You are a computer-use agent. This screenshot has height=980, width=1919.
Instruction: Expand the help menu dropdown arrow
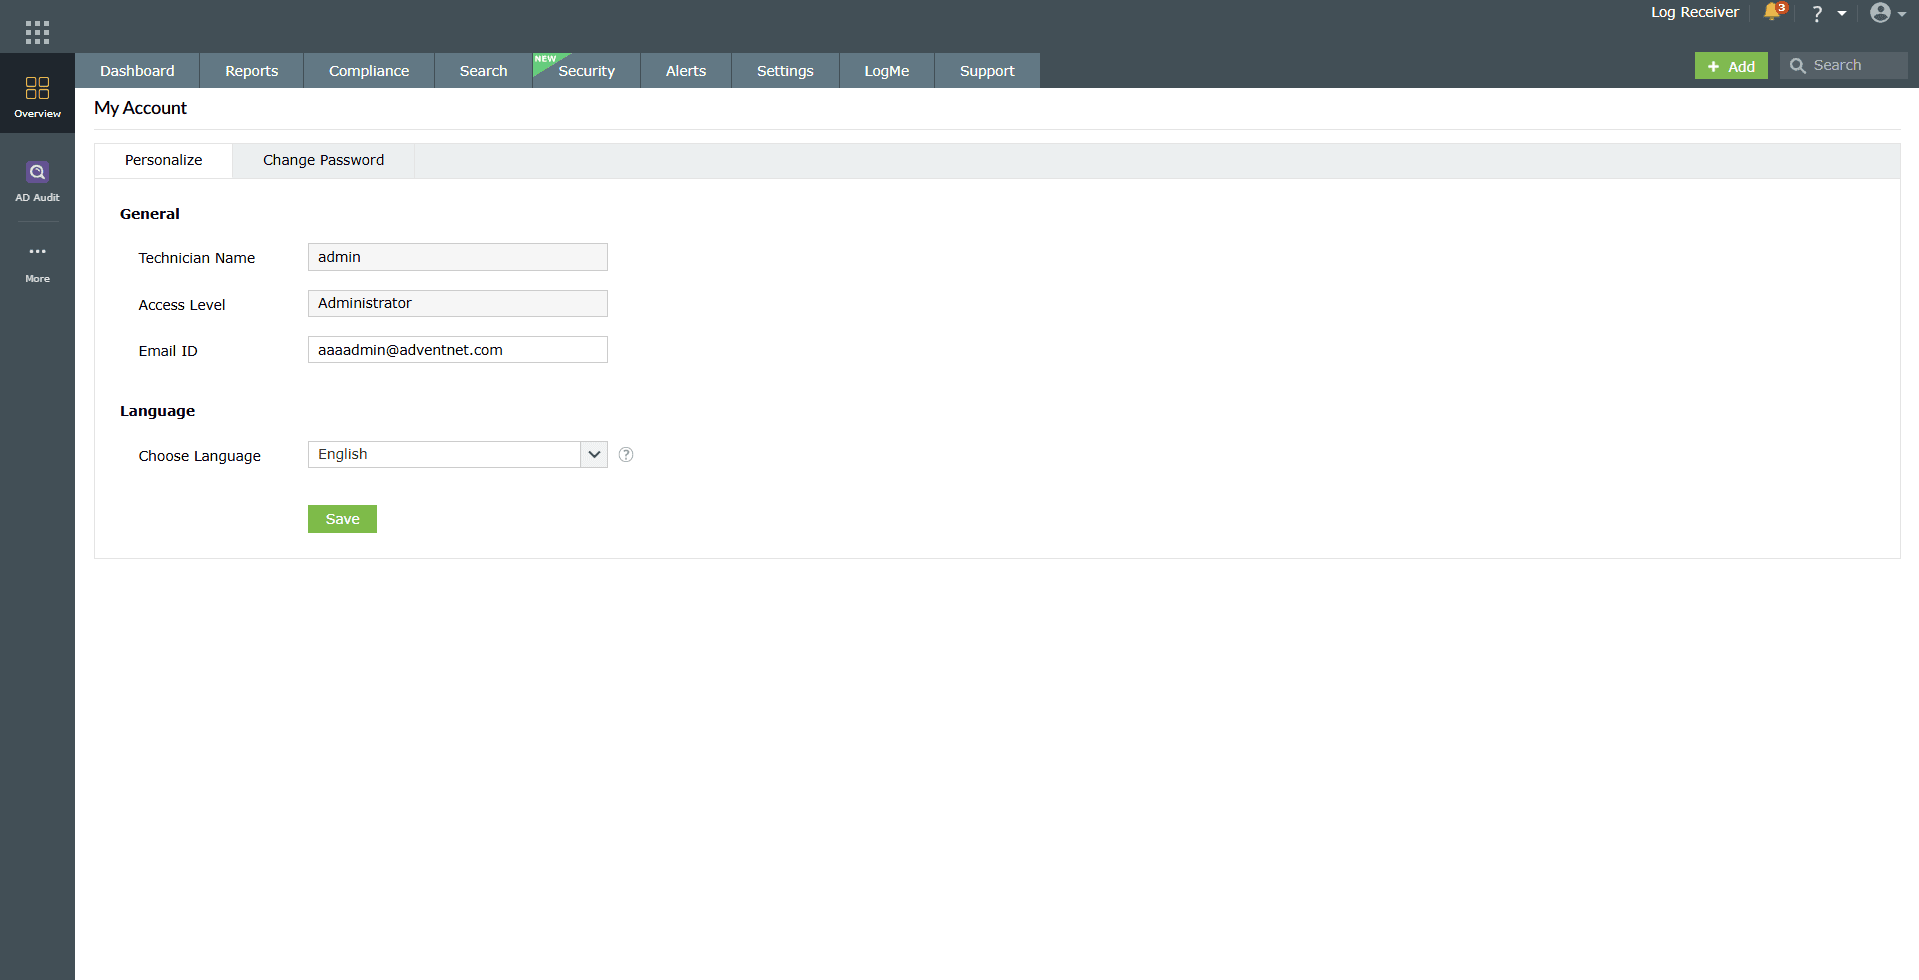coord(1842,14)
